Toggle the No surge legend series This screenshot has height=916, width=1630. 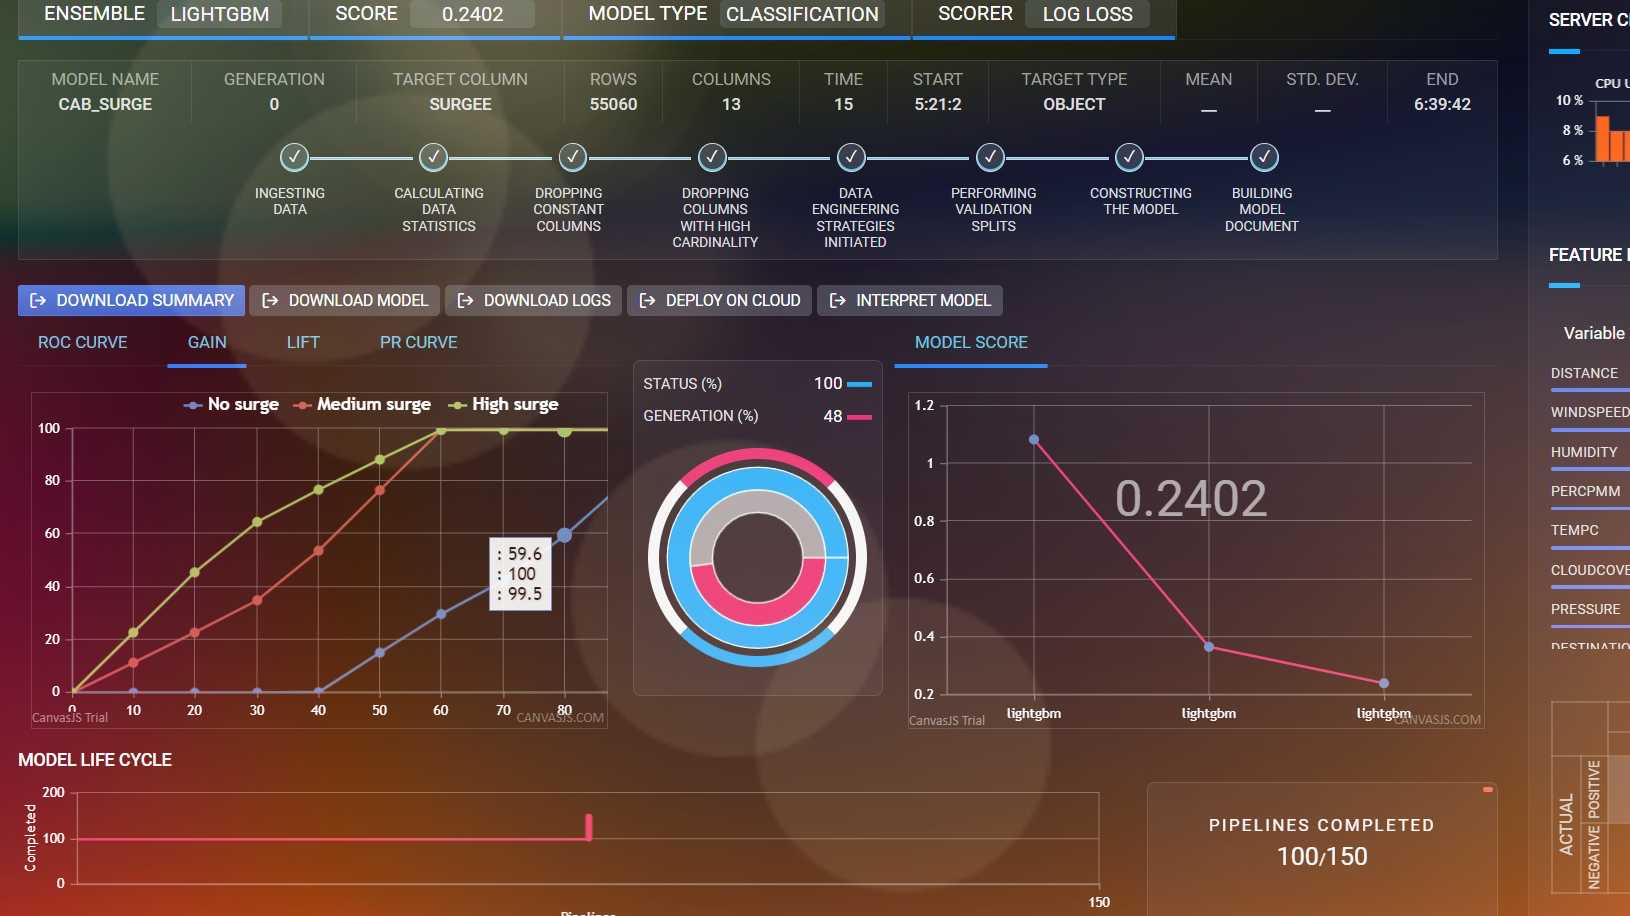point(231,405)
